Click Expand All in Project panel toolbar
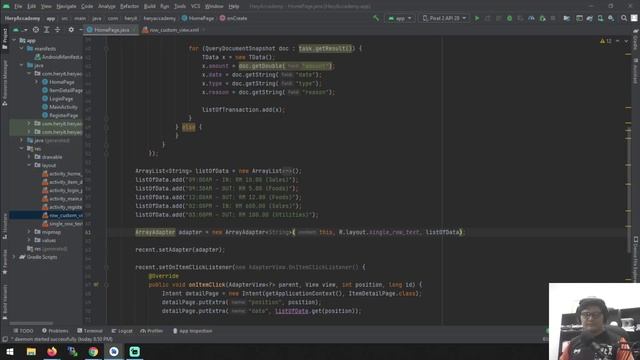Screen dimensions: 640x360 point(47,30)
